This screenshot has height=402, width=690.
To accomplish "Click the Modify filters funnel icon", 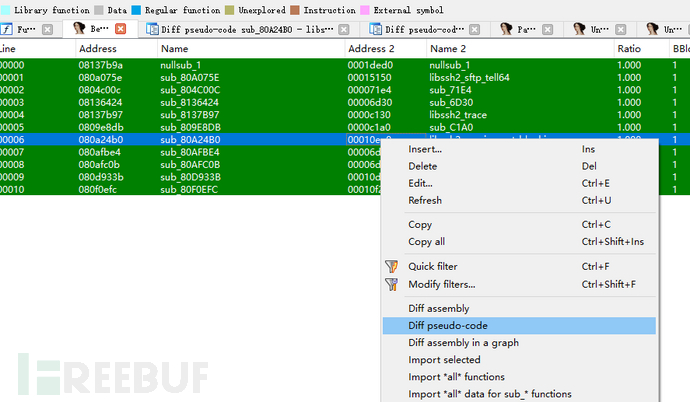I will tap(391, 284).
